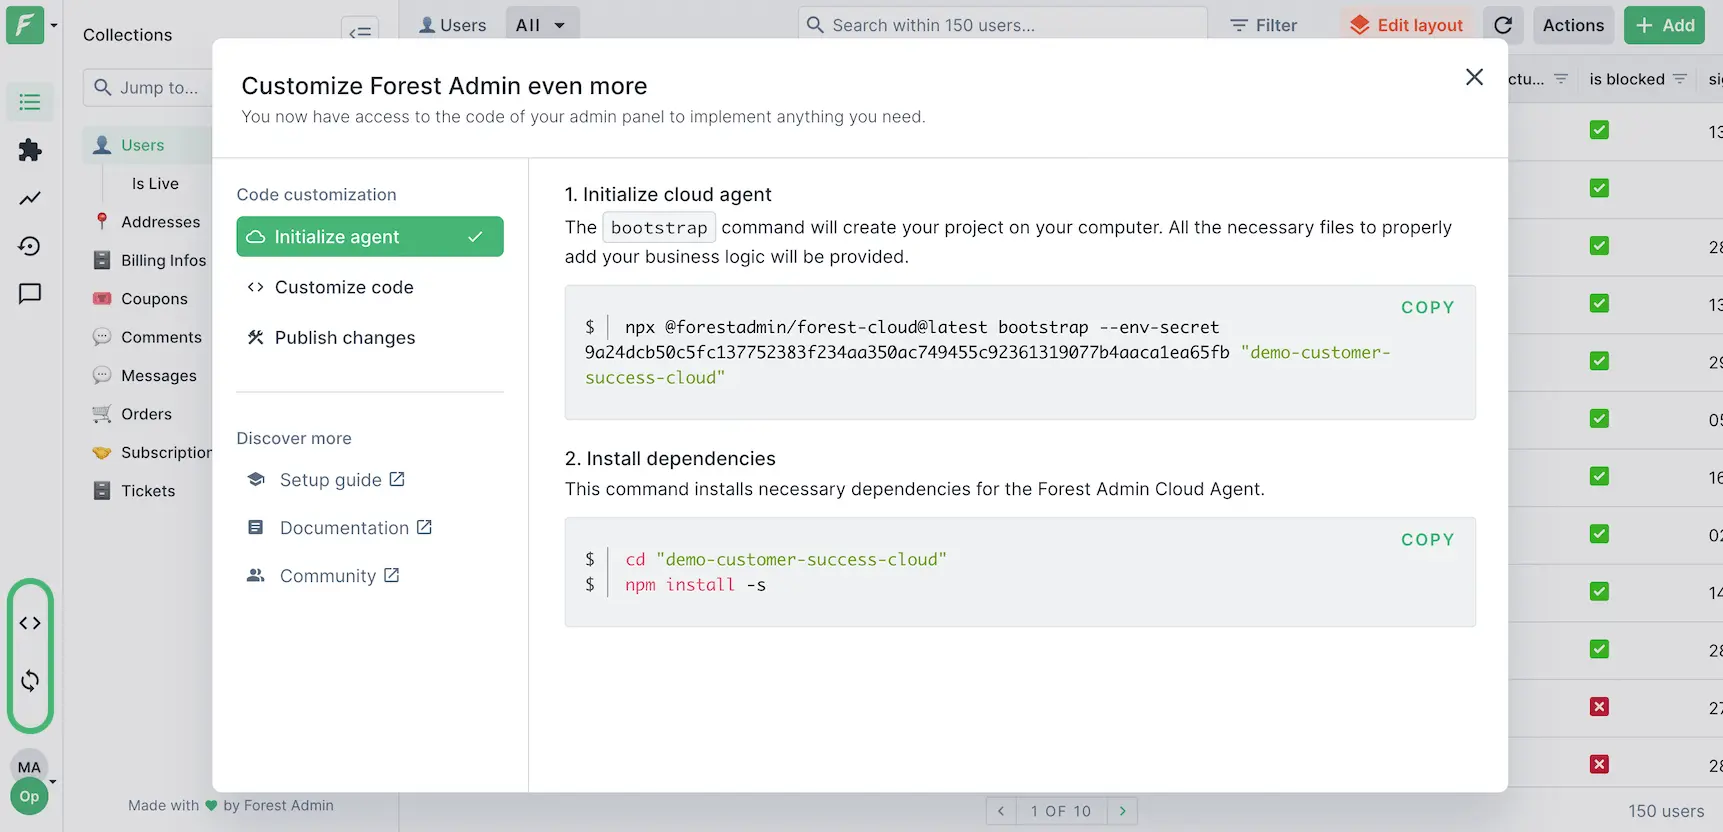Click the Coupons ticket icon
Viewport: 1723px width, 832px height.
click(101, 298)
